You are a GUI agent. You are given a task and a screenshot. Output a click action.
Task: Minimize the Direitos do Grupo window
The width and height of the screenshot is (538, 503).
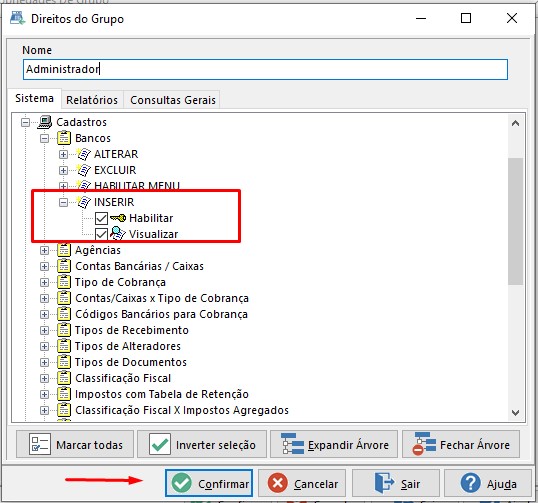(x=421, y=18)
